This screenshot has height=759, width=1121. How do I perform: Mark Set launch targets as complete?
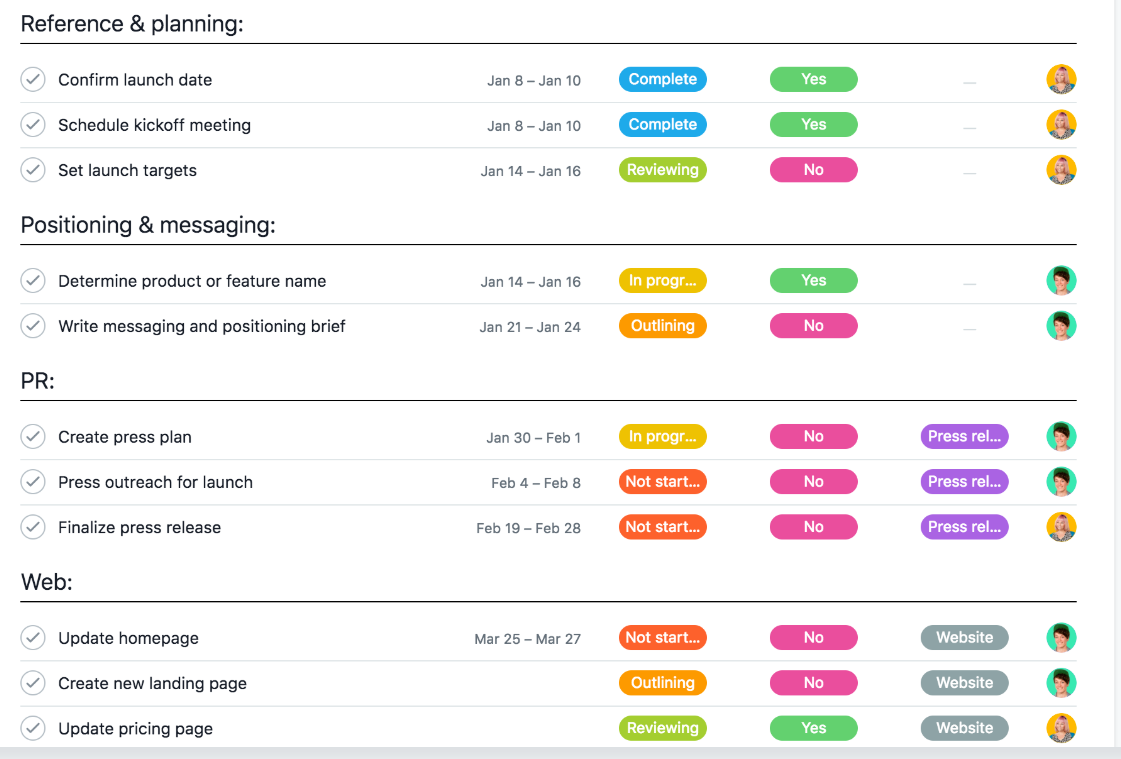pos(32,170)
